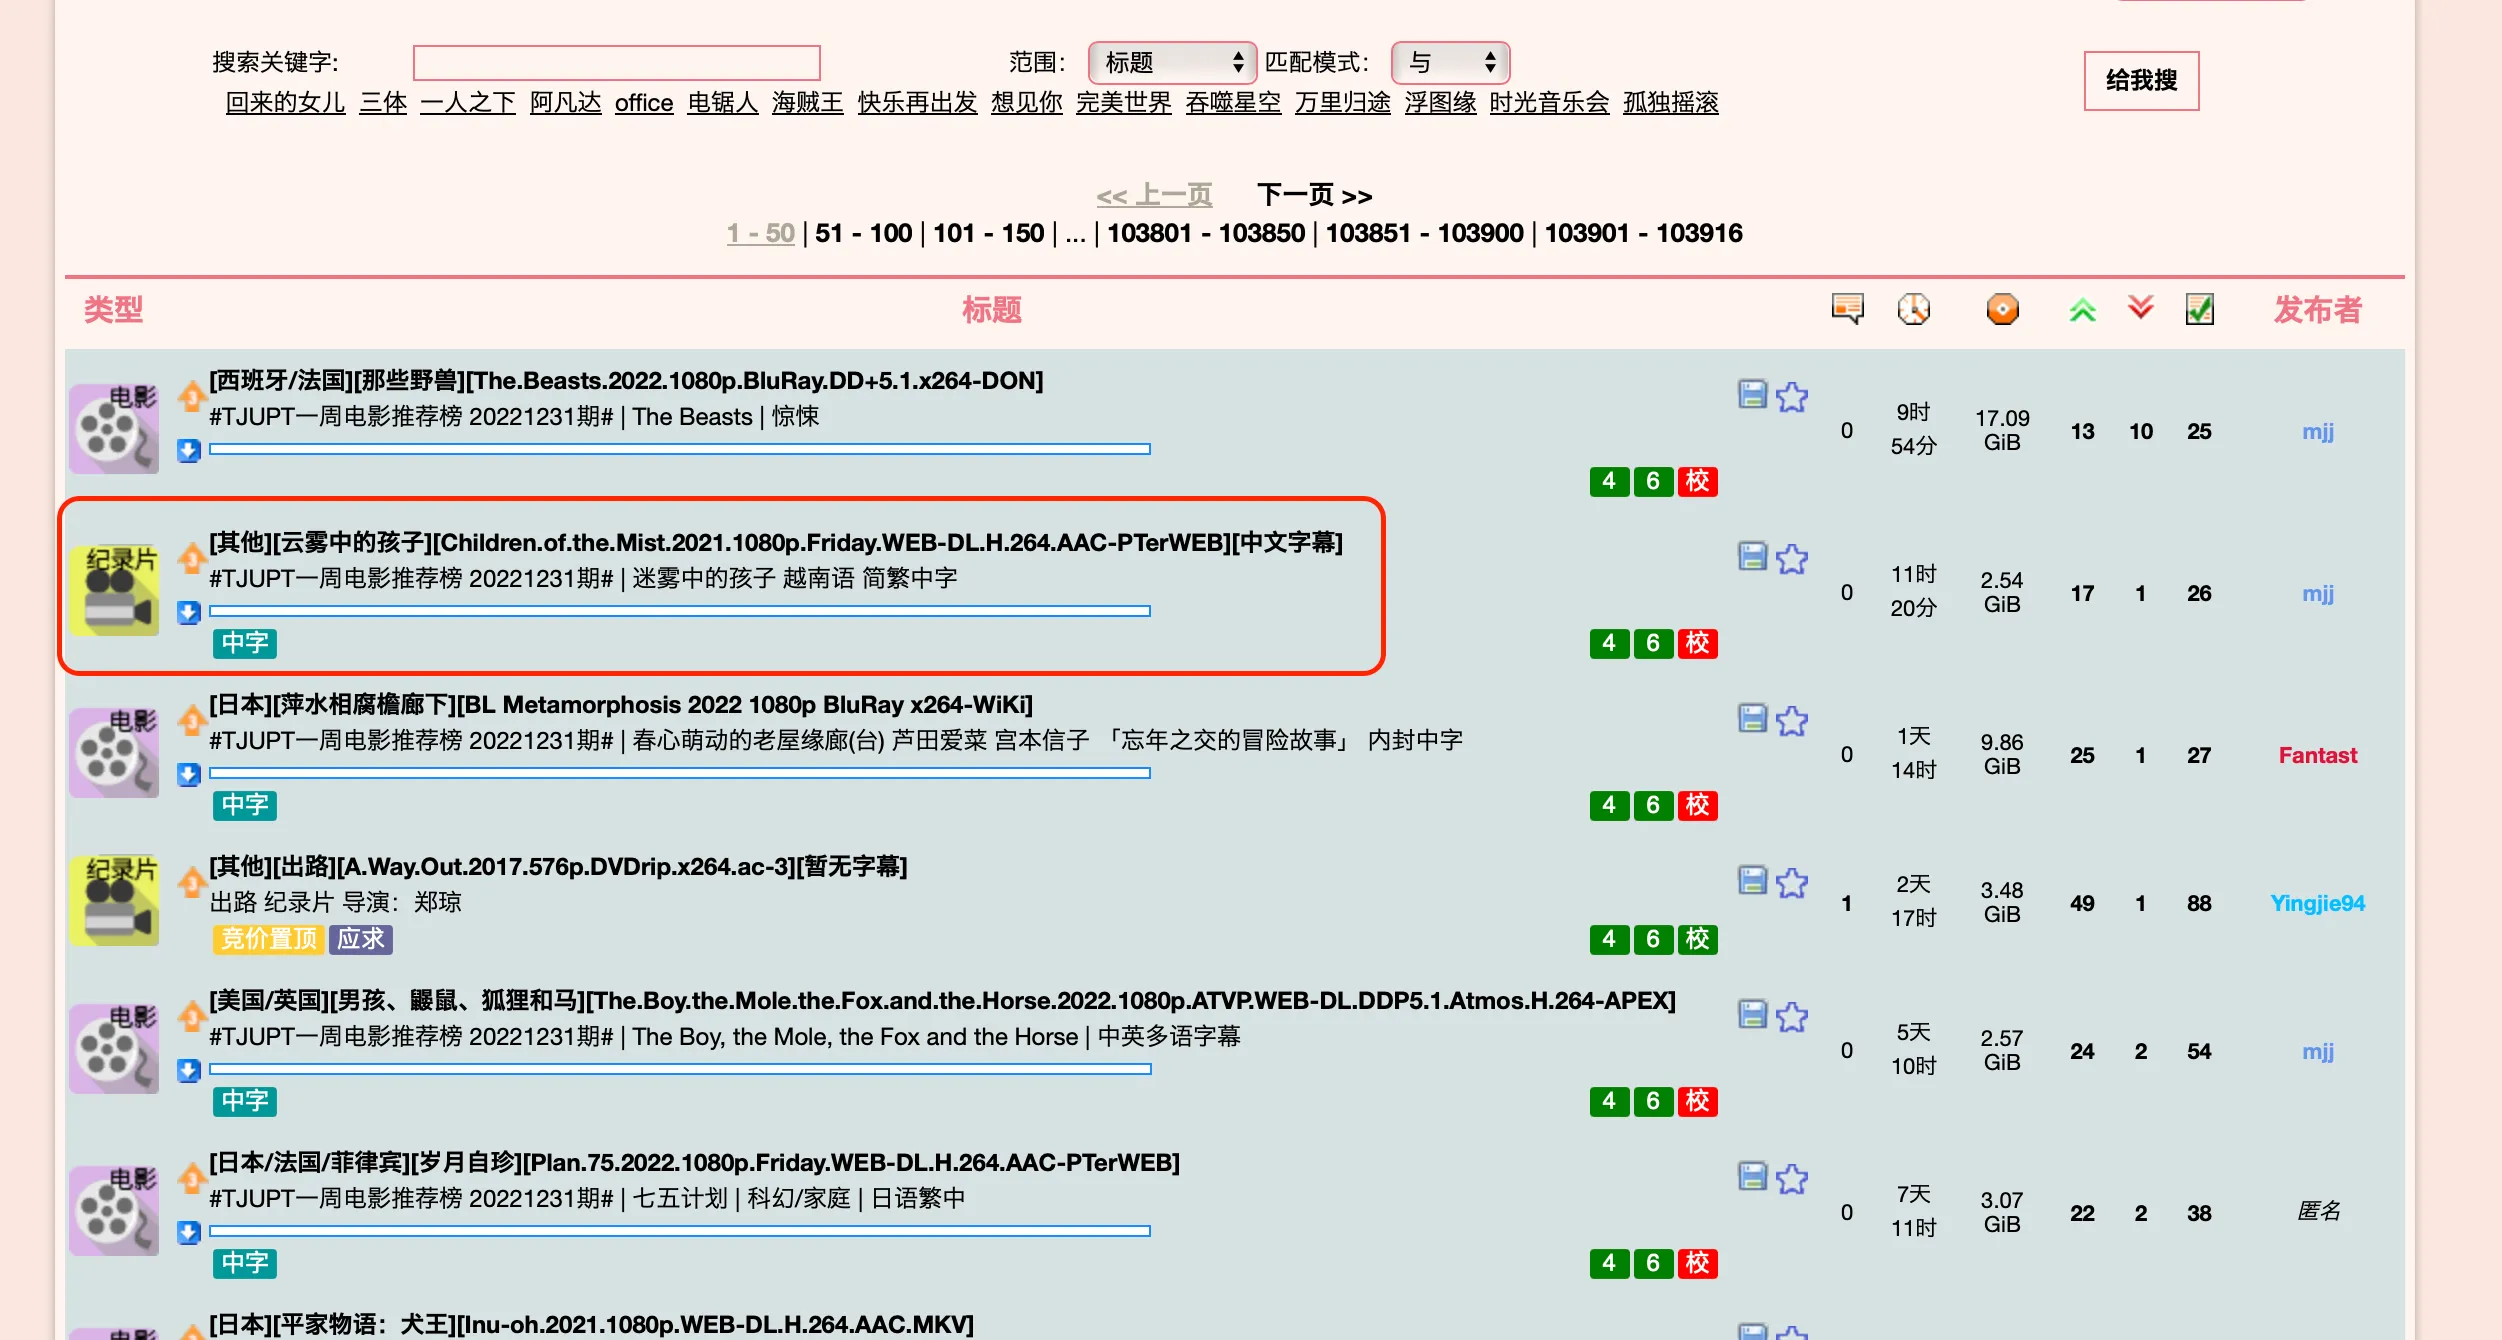
Task: Open The.Boy.the.Mole.the.Fox torrent title
Action: click(942, 1000)
